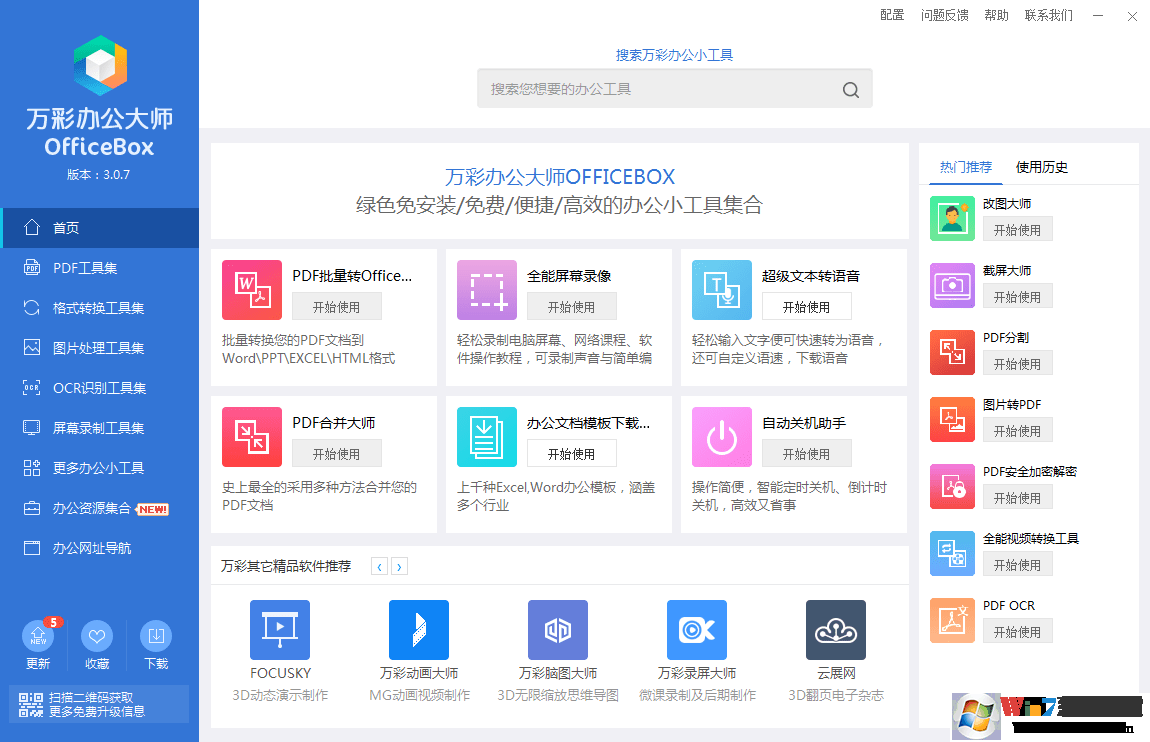Click 开始使用 under PDF合并大师

pos(336,453)
